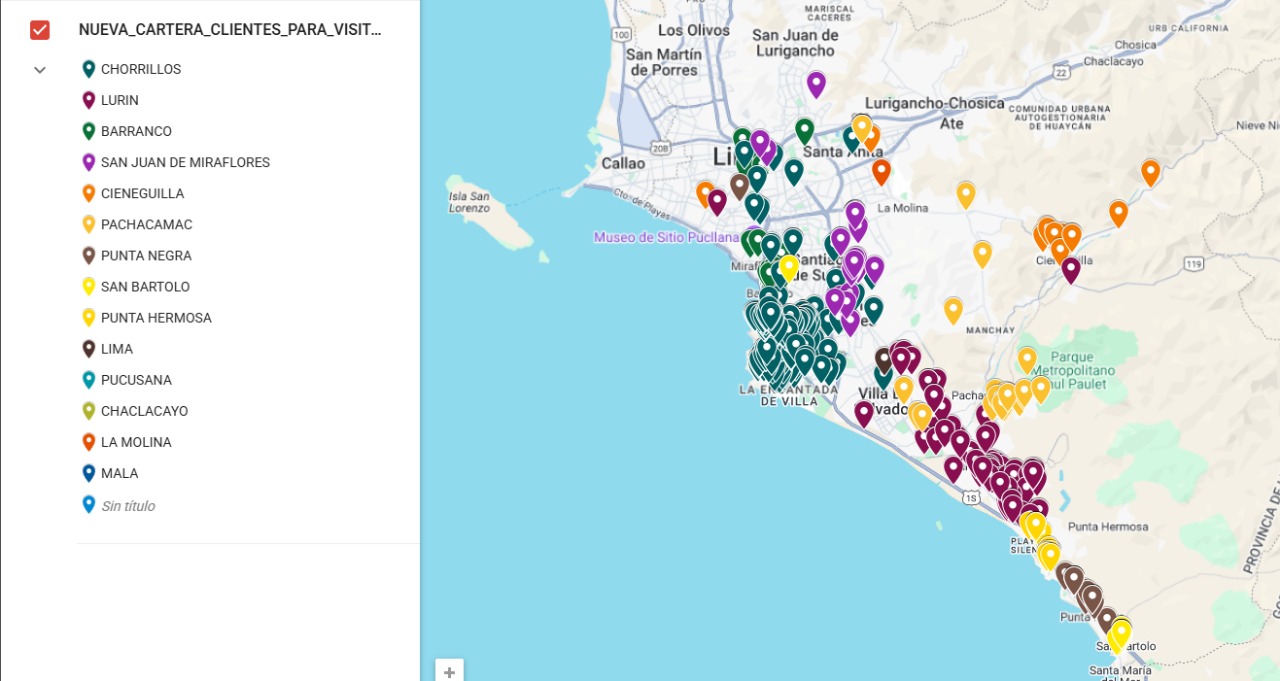The width and height of the screenshot is (1280, 681).
Task: Zoom in with the plus button
Action: (449, 672)
